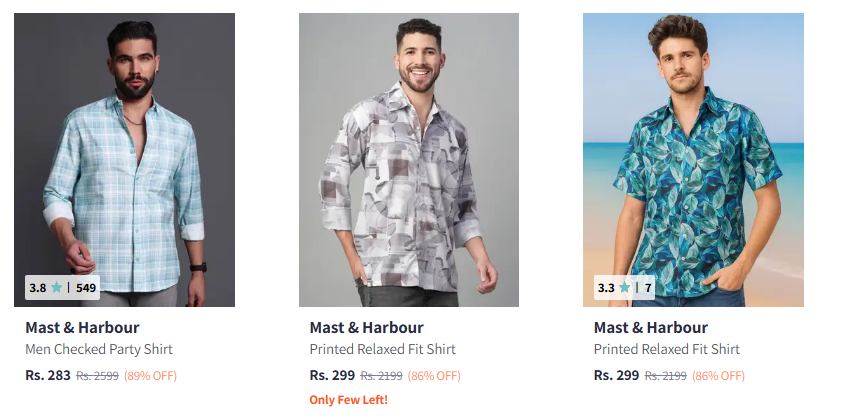Click the 3.8 rating badge with 549 reviews
Image resolution: width=849 pixels, height=418 pixels.
tap(62, 288)
